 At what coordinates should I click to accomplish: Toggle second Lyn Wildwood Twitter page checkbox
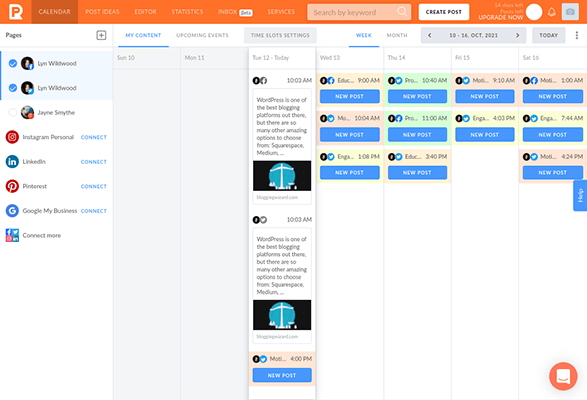[x=13, y=88]
